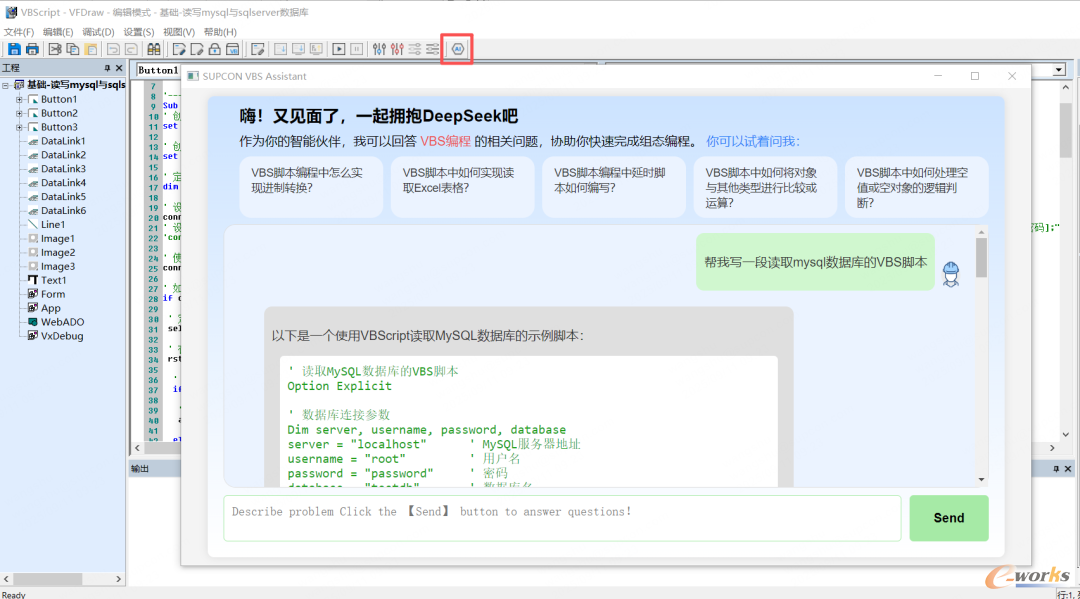This screenshot has width=1080, height=599.
Task: Click the binoculars Find icon
Action: 153,49
